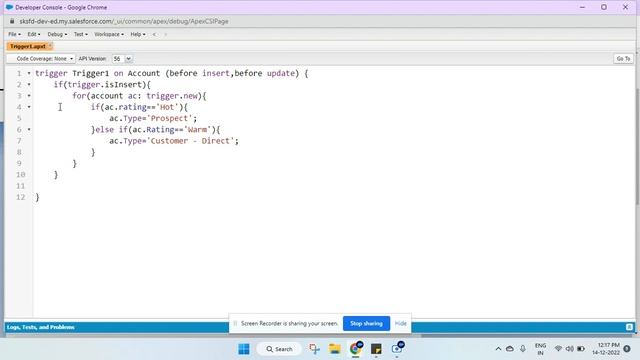The image size is (640, 360).
Task: Open the clock showing 12:17 PM
Action: [x=606, y=349]
